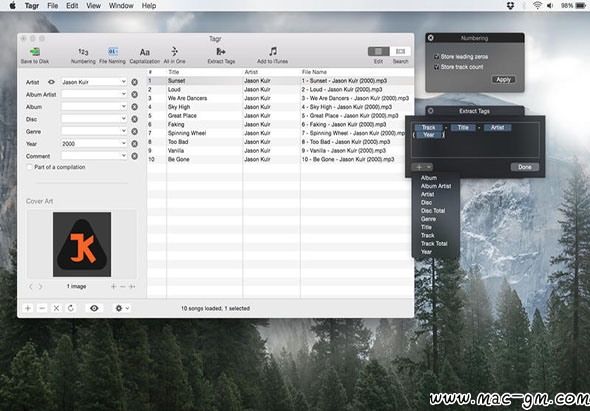
Task: Toggle the eye icon beside Artist
Action: tap(52, 82)
